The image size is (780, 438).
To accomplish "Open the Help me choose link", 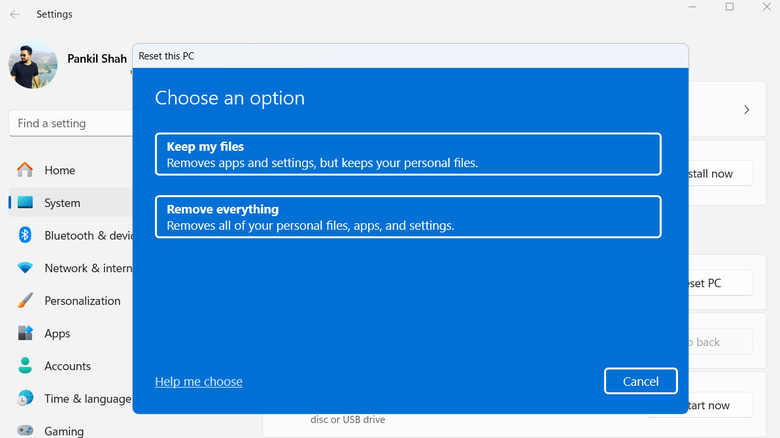I will (198, 381).
